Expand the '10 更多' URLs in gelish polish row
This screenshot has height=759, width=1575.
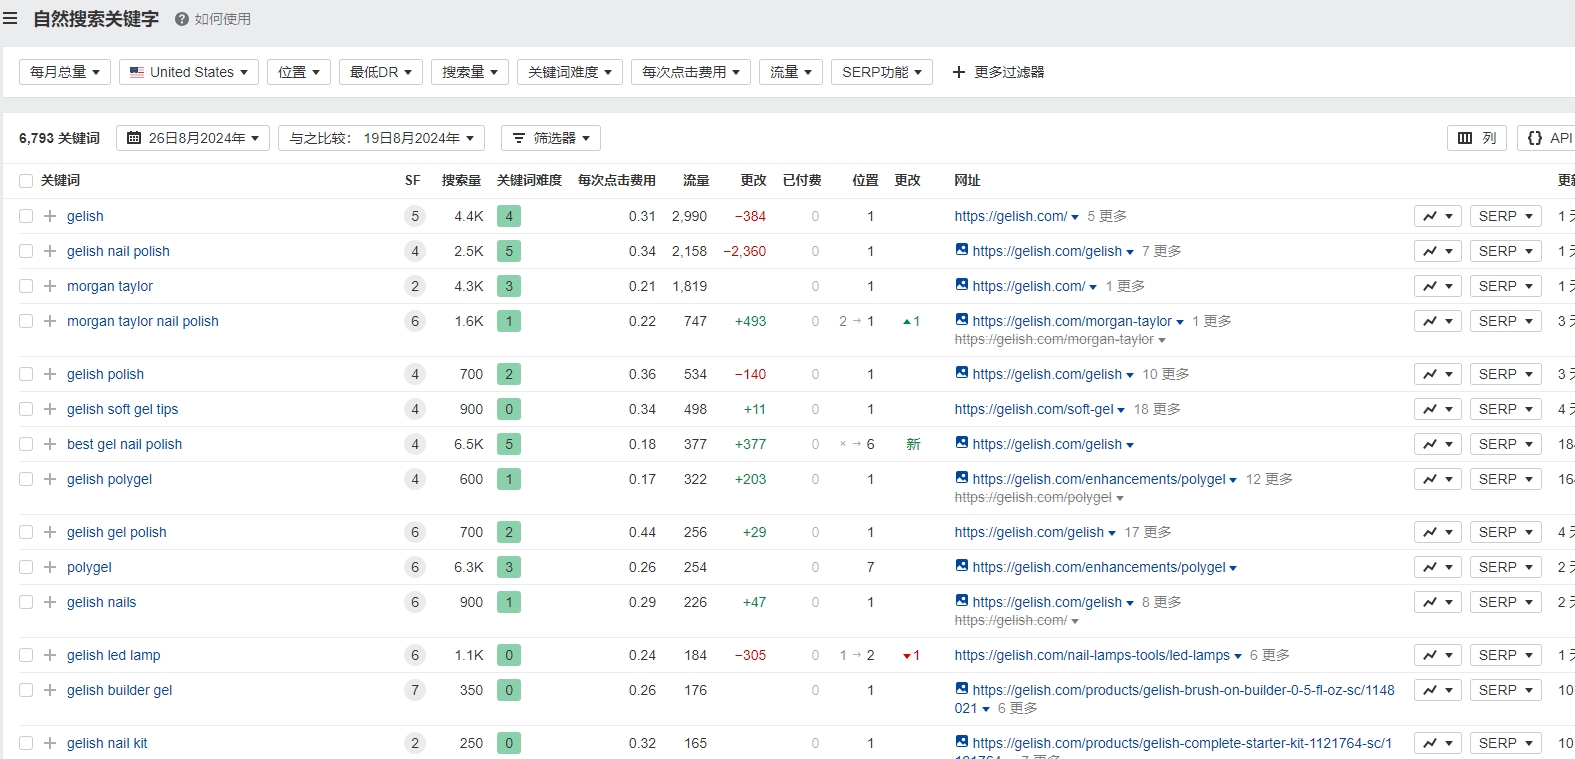tap(1166, 374)
